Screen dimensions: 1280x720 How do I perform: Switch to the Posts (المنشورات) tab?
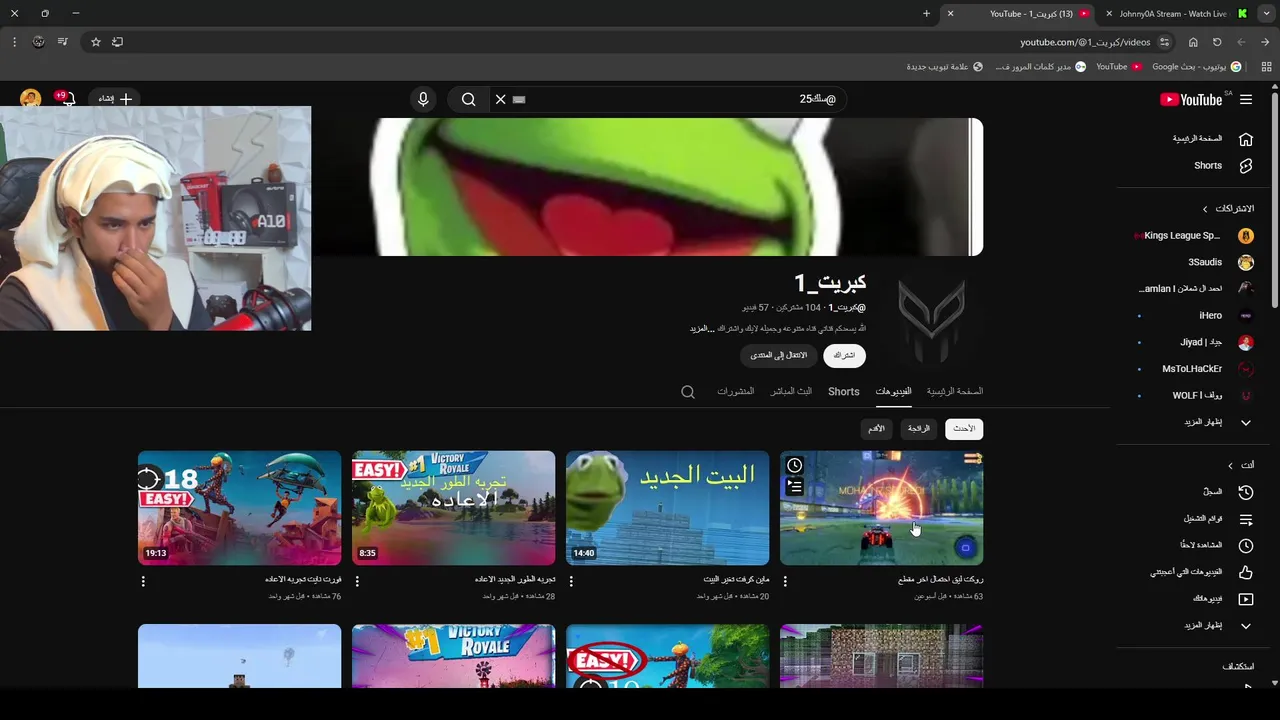(735, 391)
